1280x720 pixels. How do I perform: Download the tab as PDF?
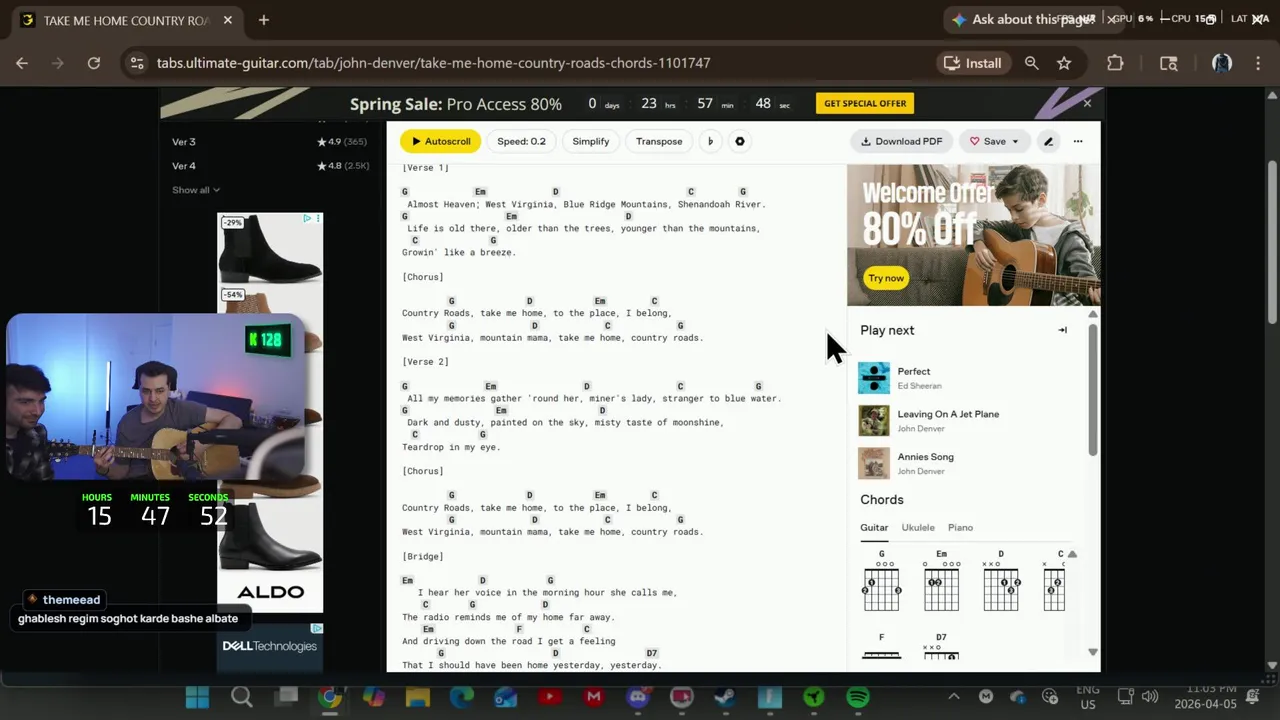pyautogui.click(x=902, y=141)
